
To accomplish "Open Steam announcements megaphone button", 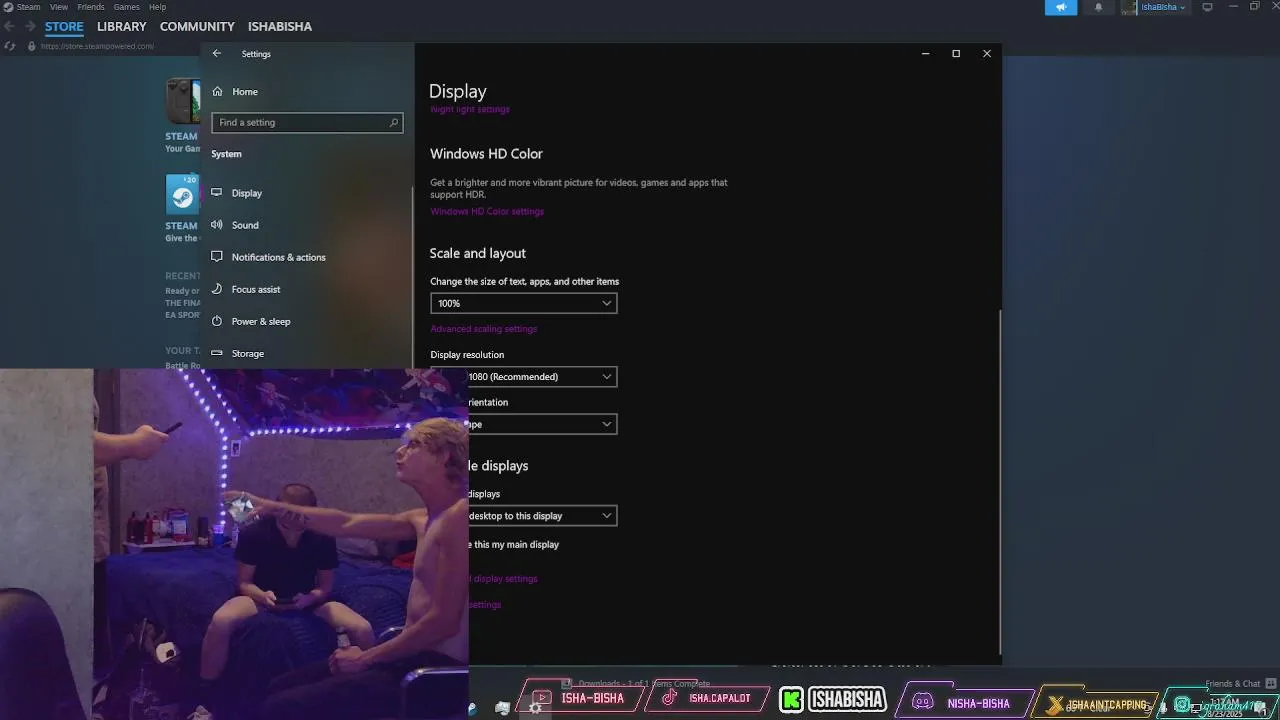I will 1061,7.
